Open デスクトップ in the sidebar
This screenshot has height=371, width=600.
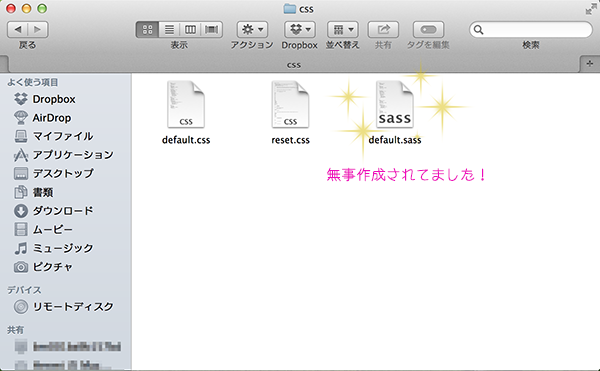pos(54,173)
